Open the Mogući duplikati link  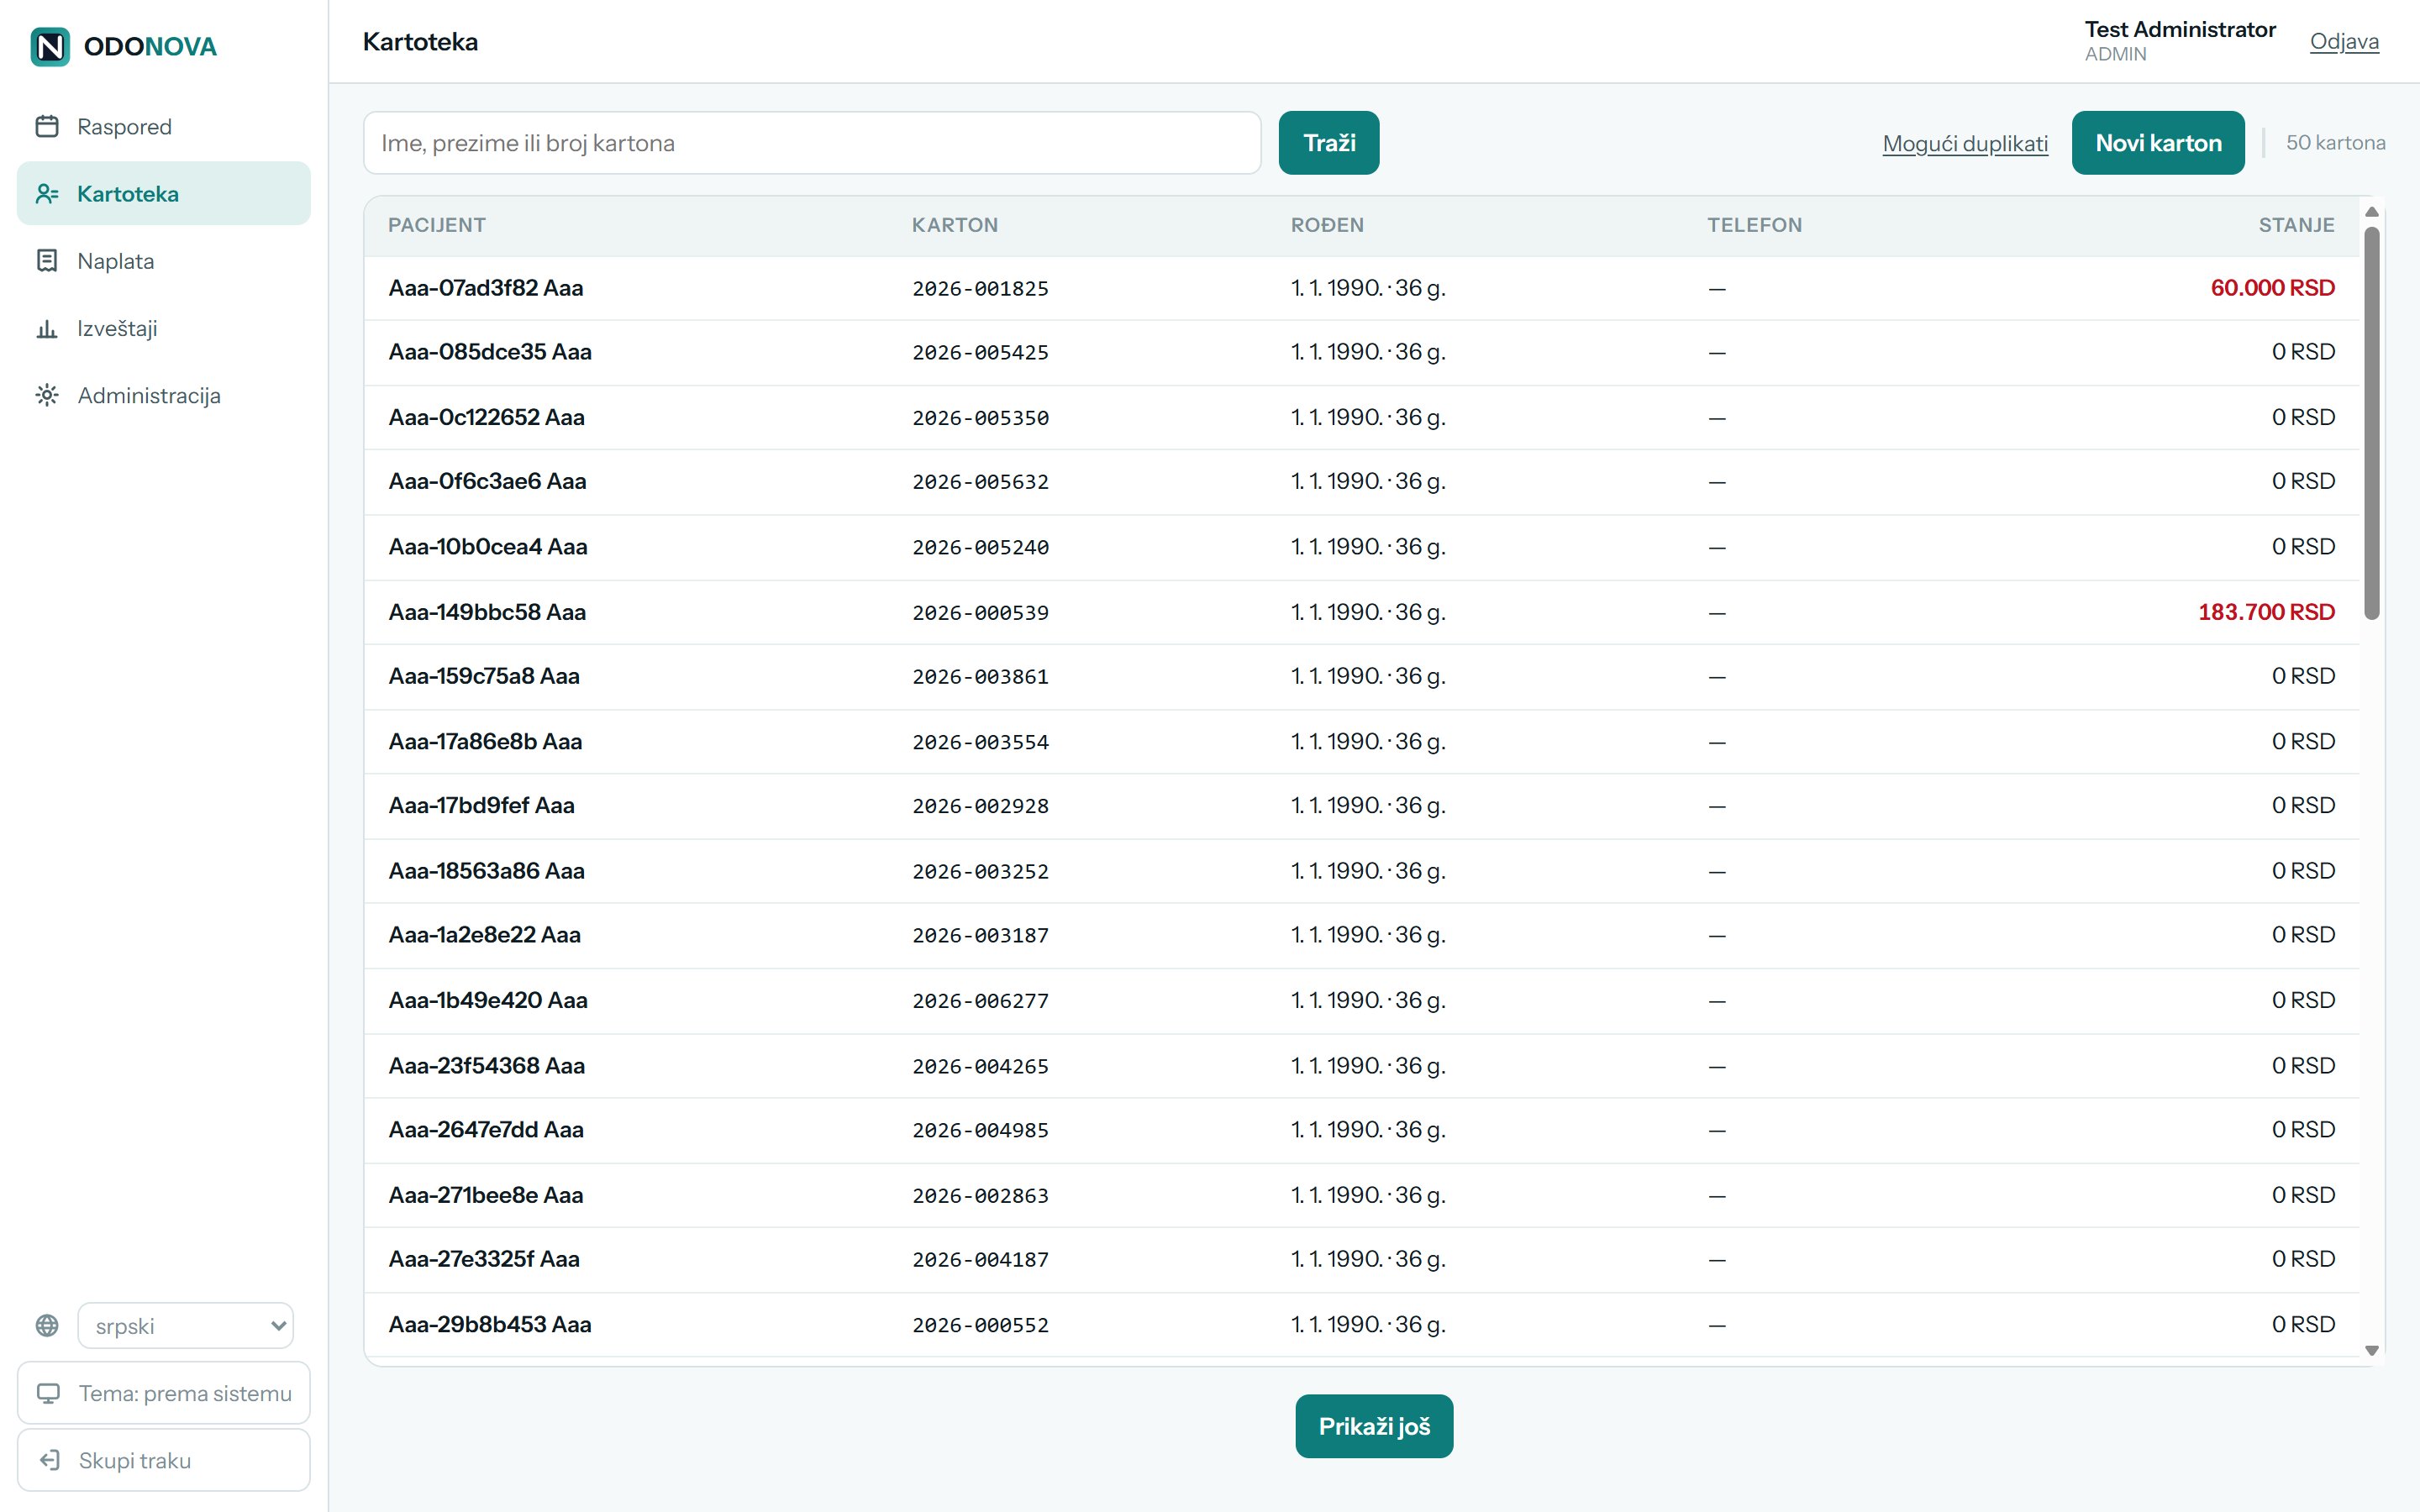1965,143
